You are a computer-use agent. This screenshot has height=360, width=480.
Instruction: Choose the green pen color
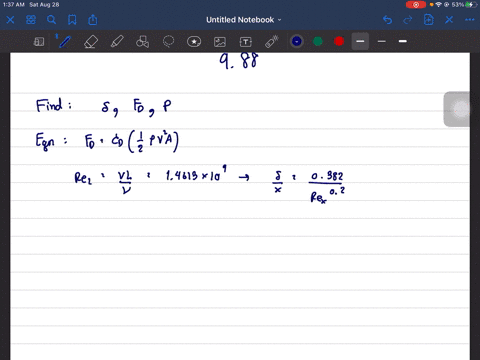318,41
